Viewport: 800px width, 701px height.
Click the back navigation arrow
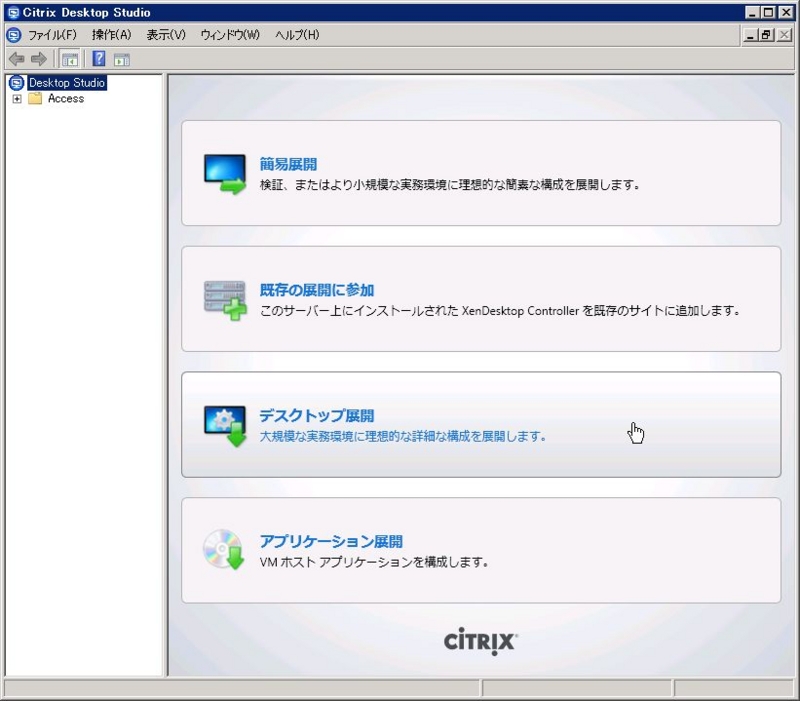click(x=14, y=58)
